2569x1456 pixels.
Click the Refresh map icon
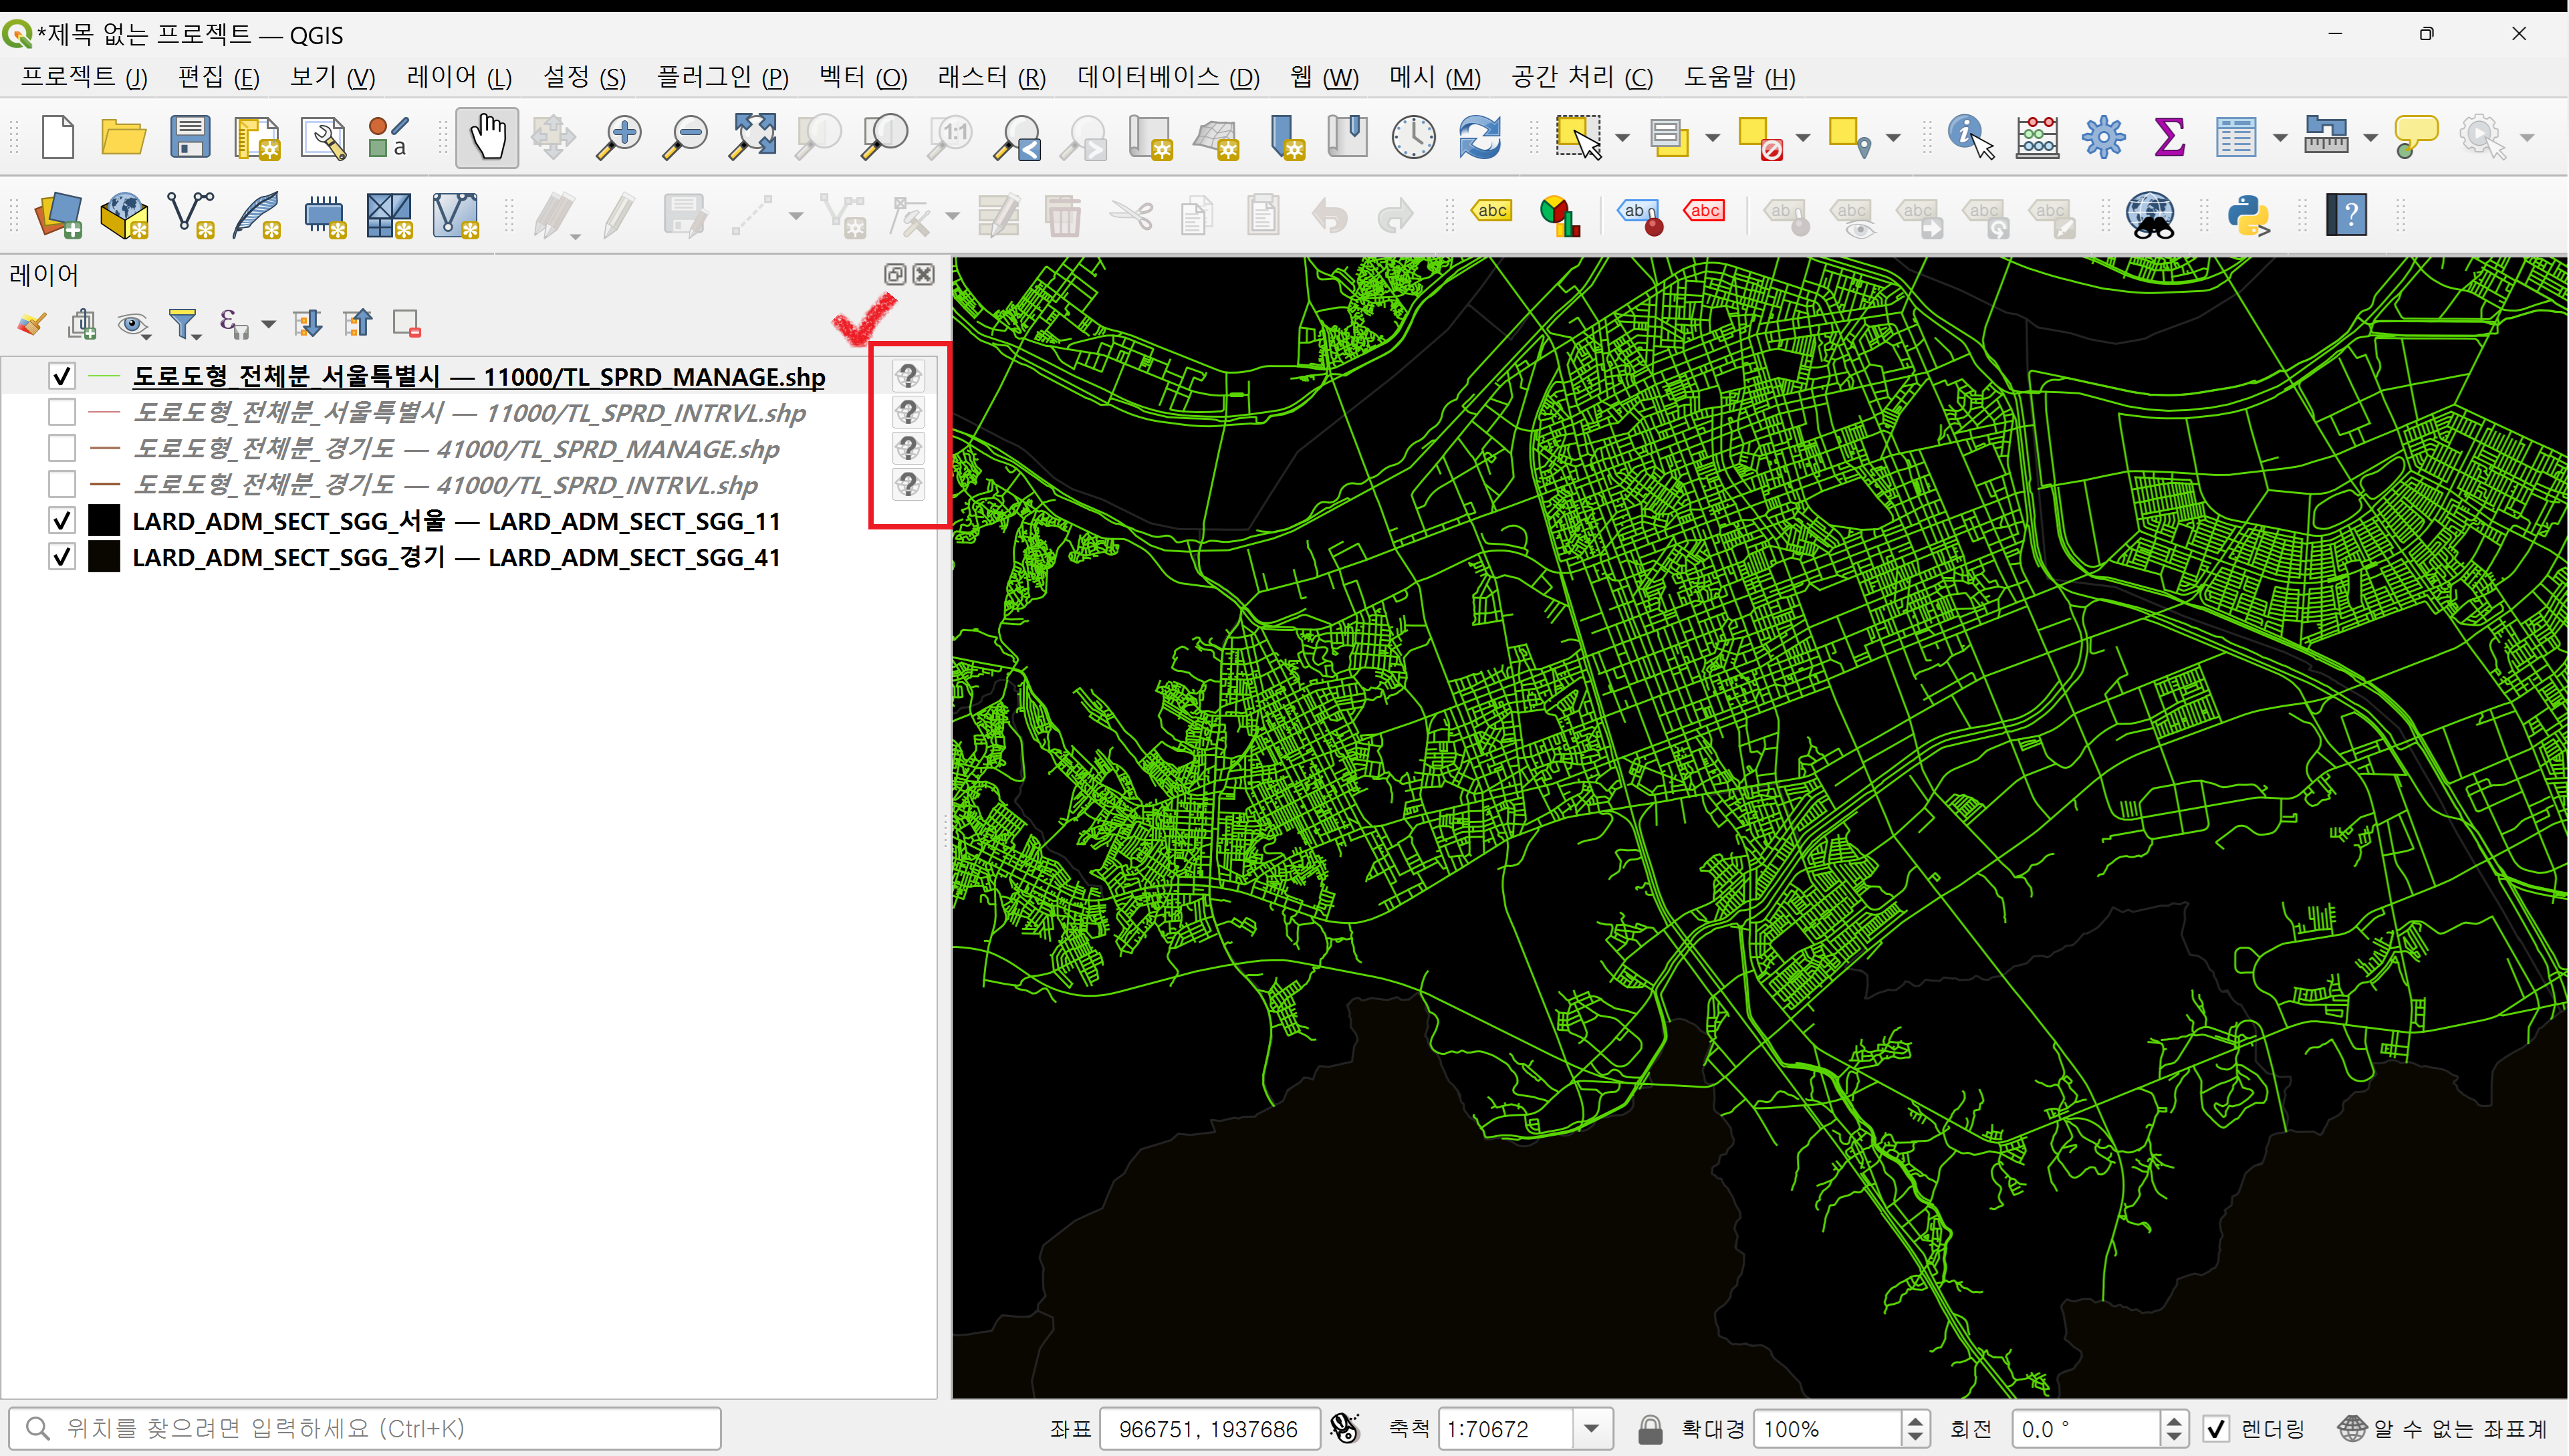point(1479,137)
